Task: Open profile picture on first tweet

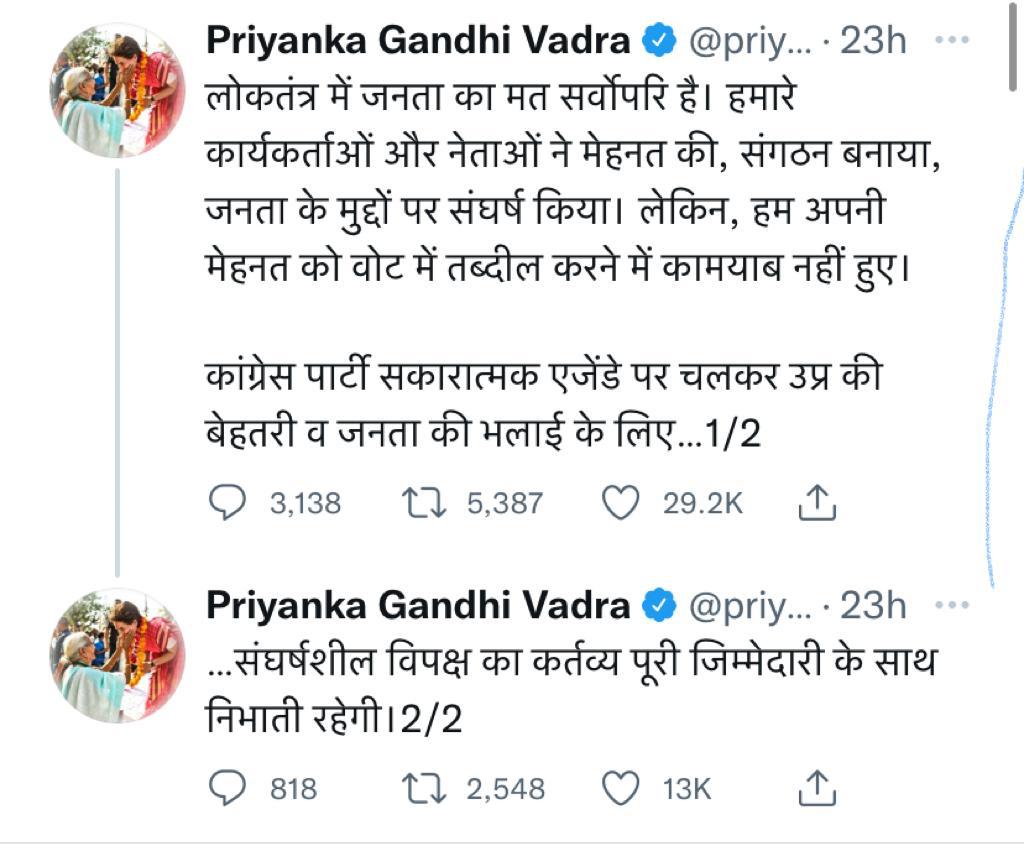Action: (117, 90)
